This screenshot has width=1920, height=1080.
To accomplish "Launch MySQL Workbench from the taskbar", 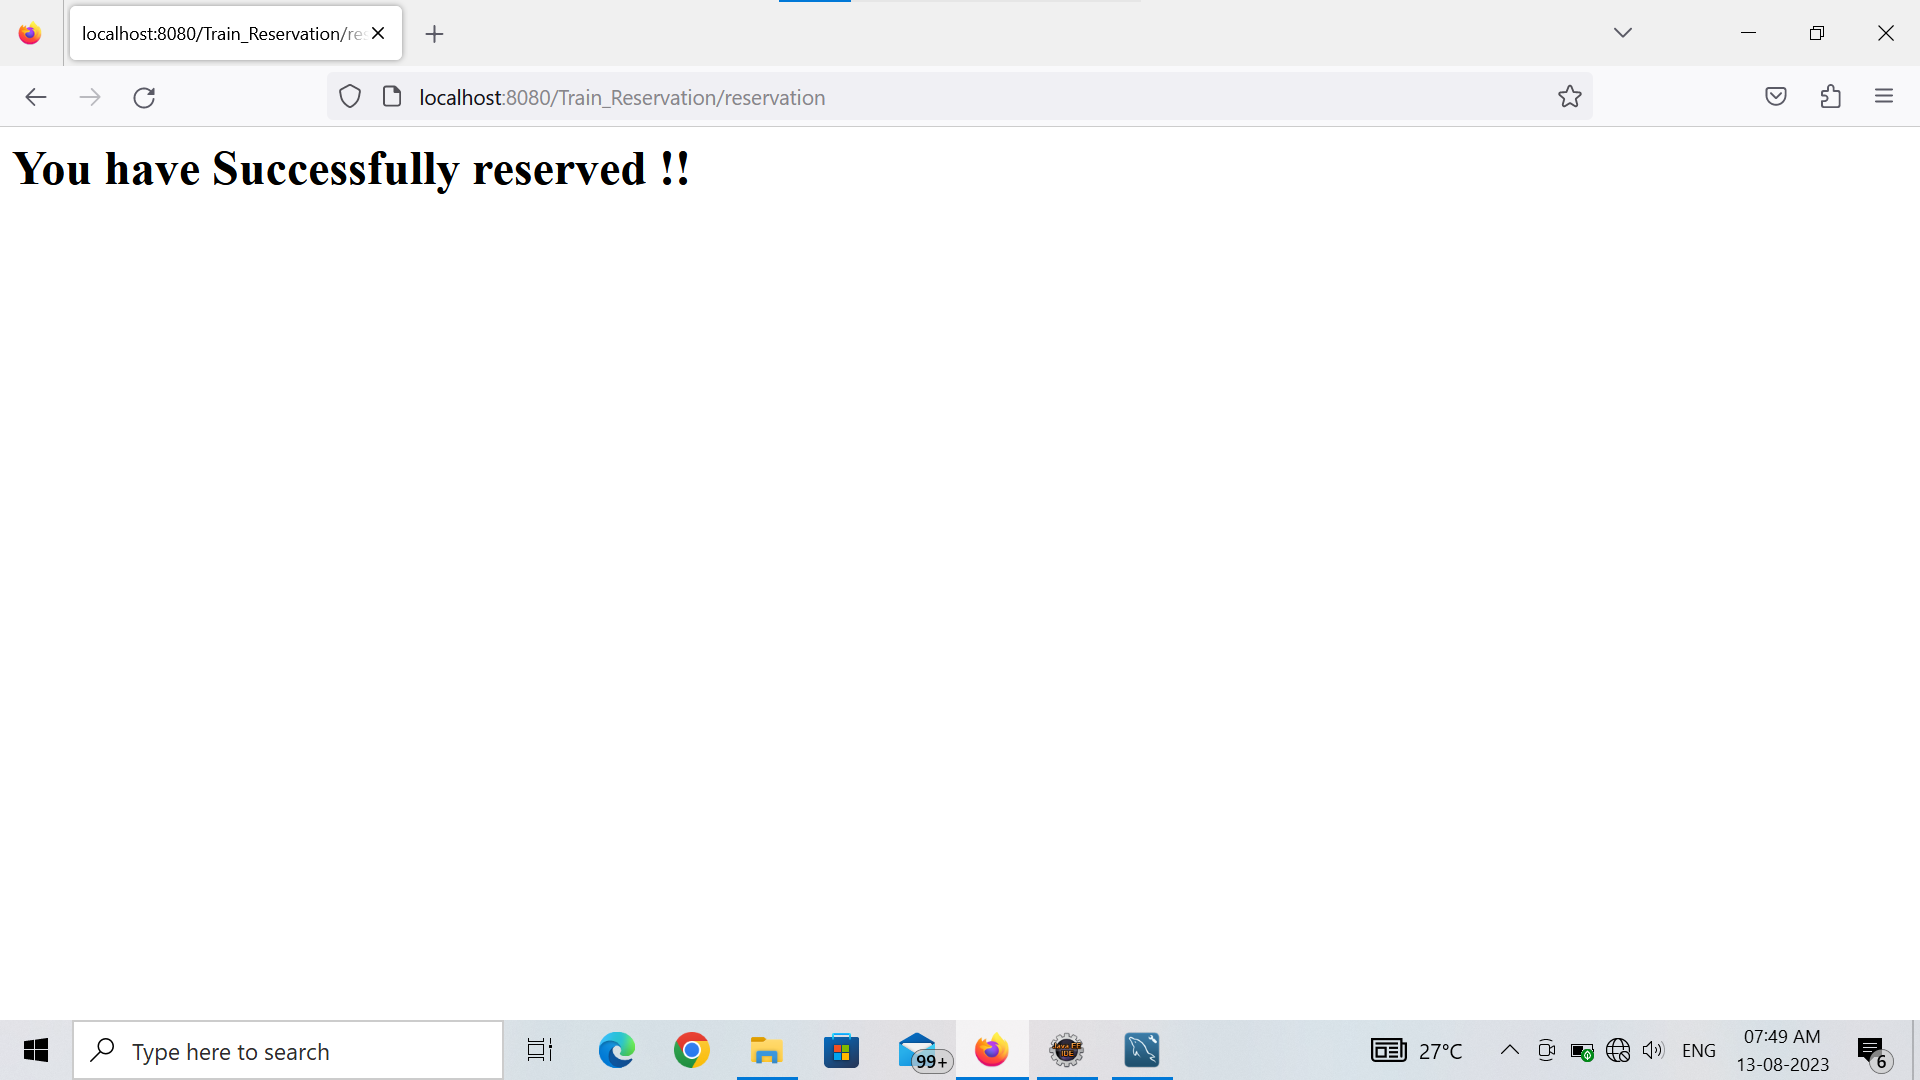I will (1141, 1050).
